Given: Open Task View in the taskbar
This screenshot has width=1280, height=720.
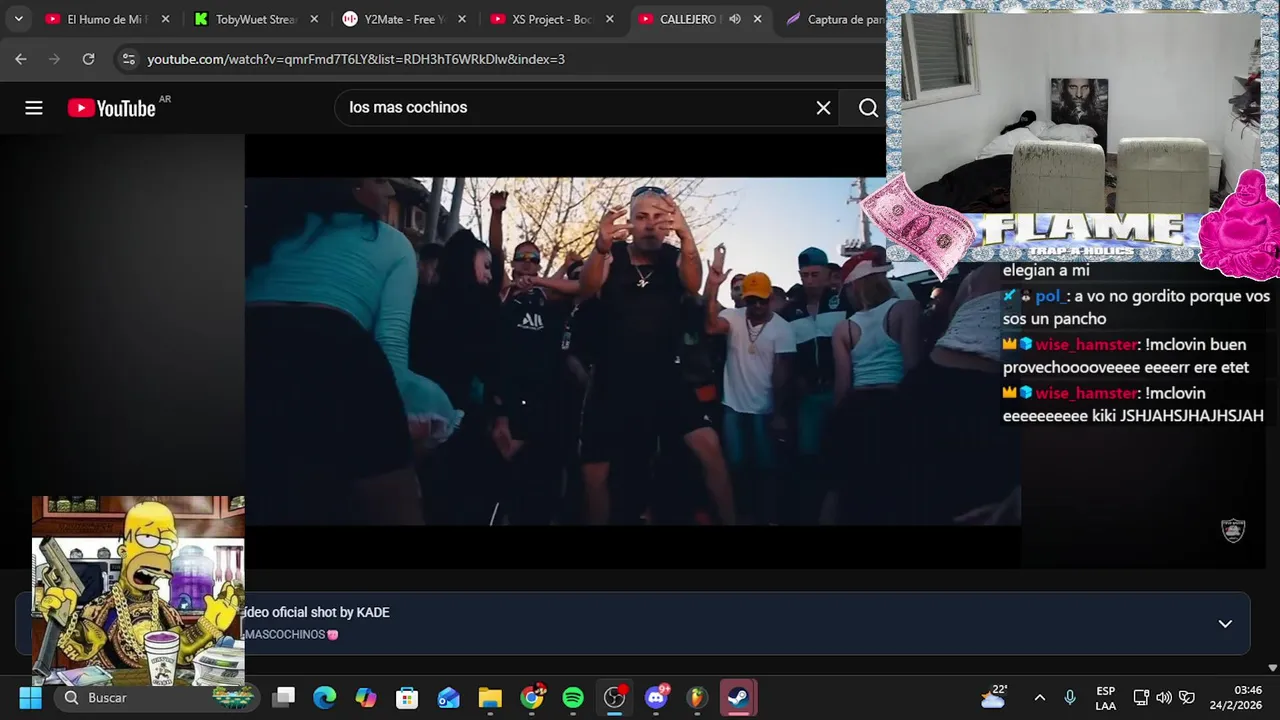Looking at the screenshot, I should click(285, 697).
